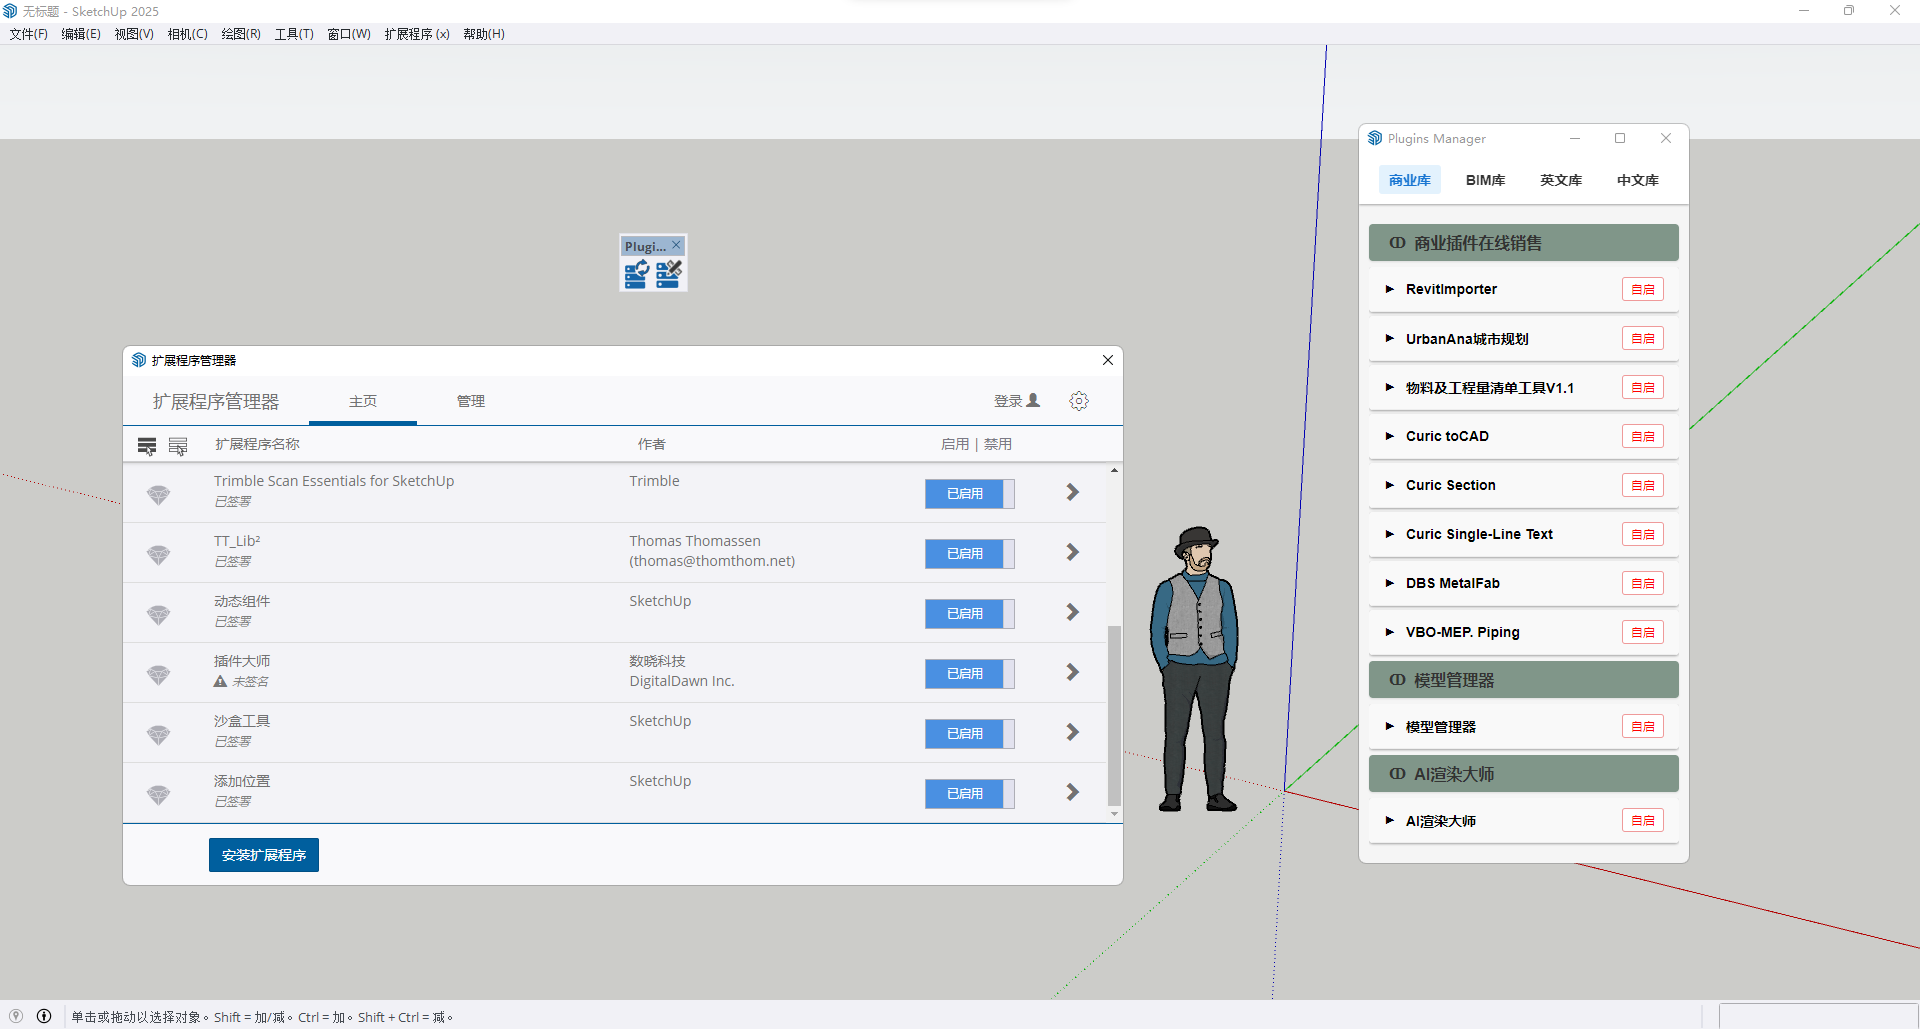
Task: Click the 安装扩展程序 button
Action: pos(264,855)
